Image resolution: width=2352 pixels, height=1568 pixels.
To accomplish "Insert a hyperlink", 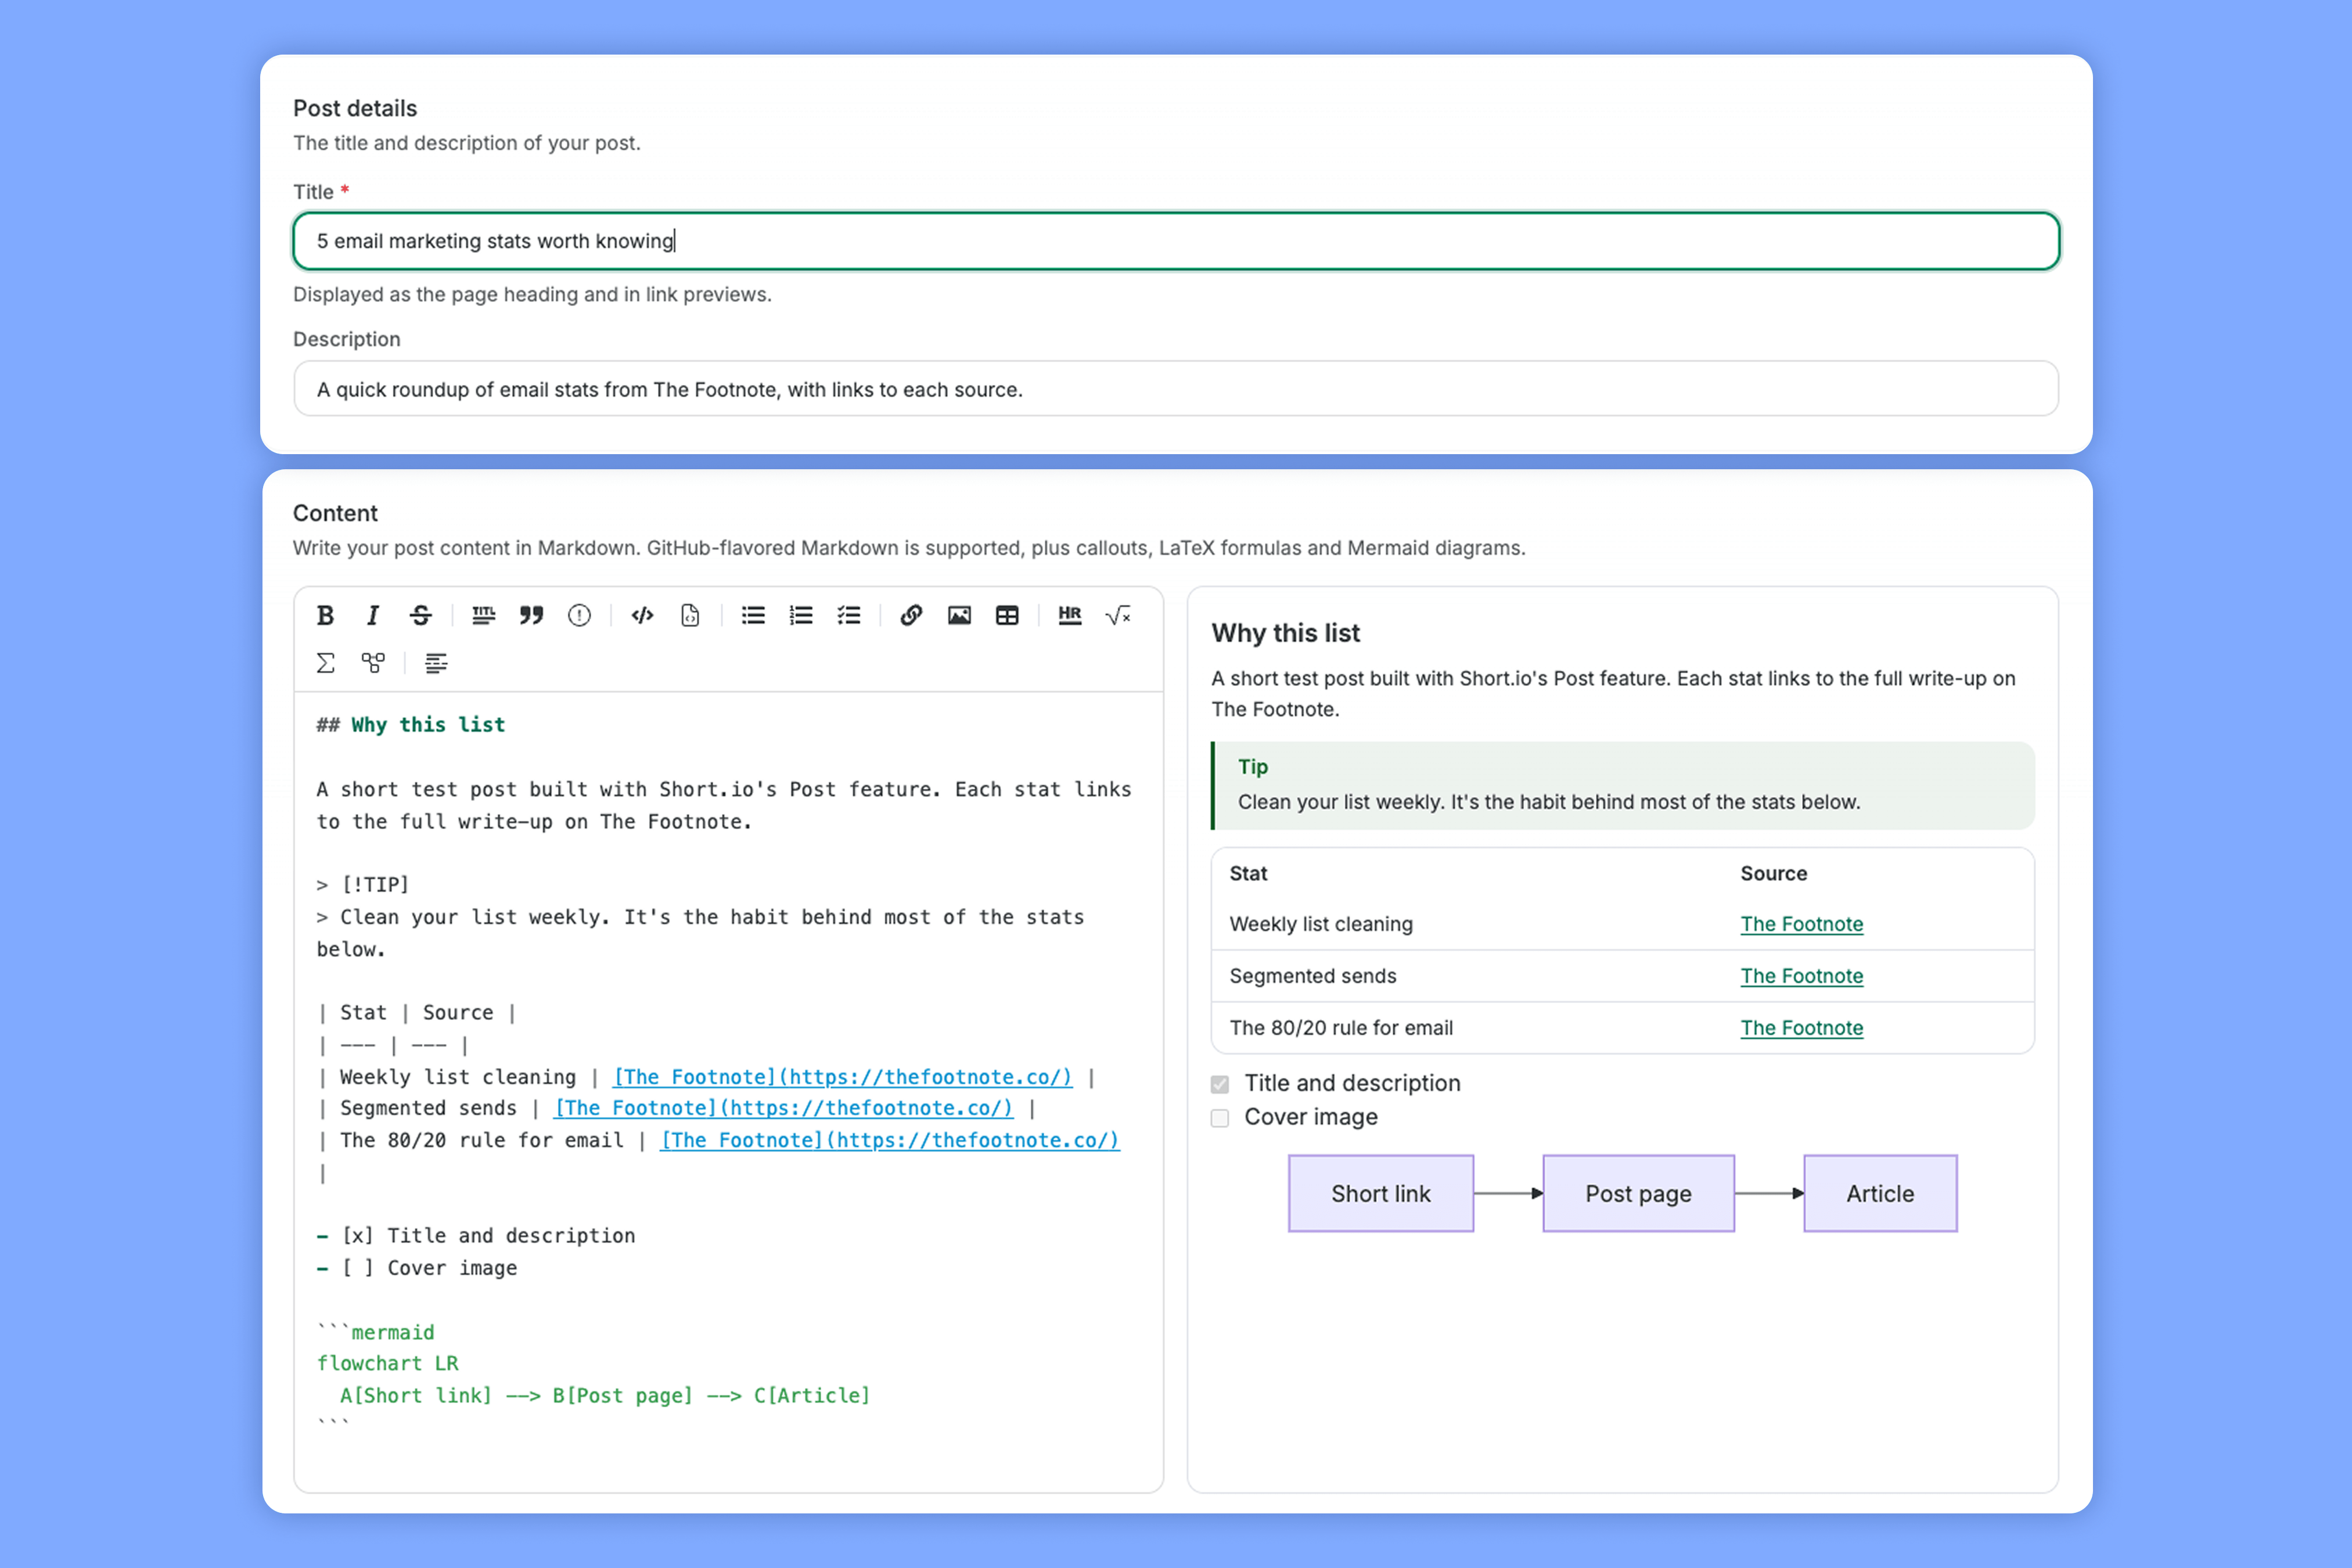I will 911,615.
